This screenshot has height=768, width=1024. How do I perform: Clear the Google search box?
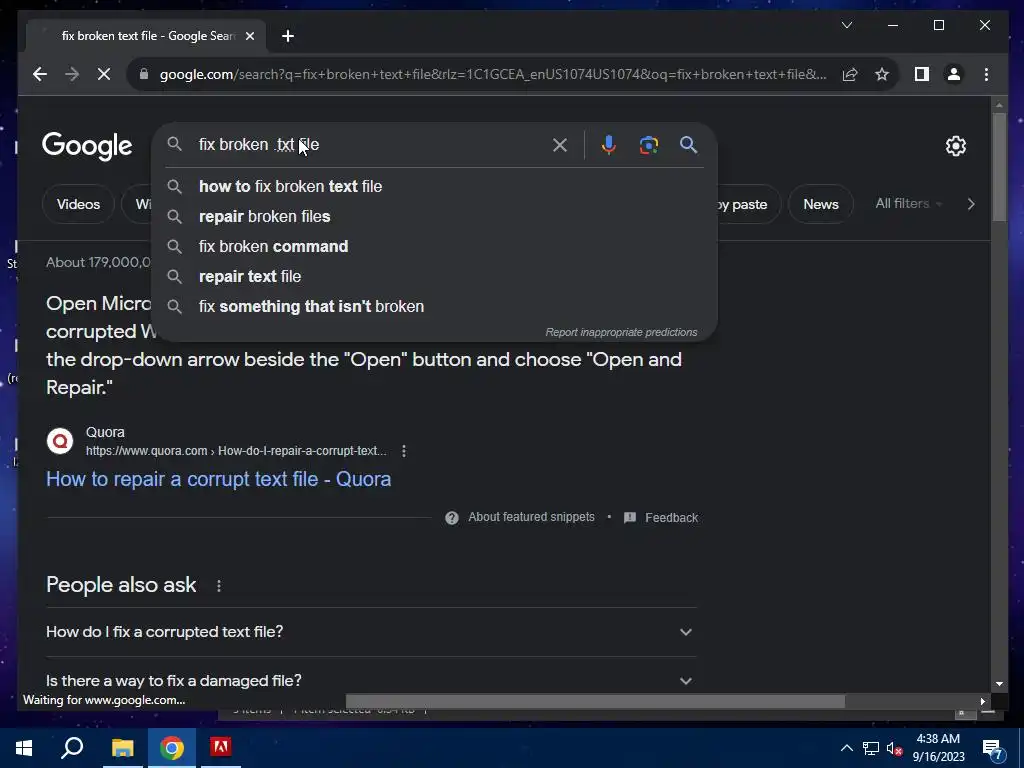[560, 145]
